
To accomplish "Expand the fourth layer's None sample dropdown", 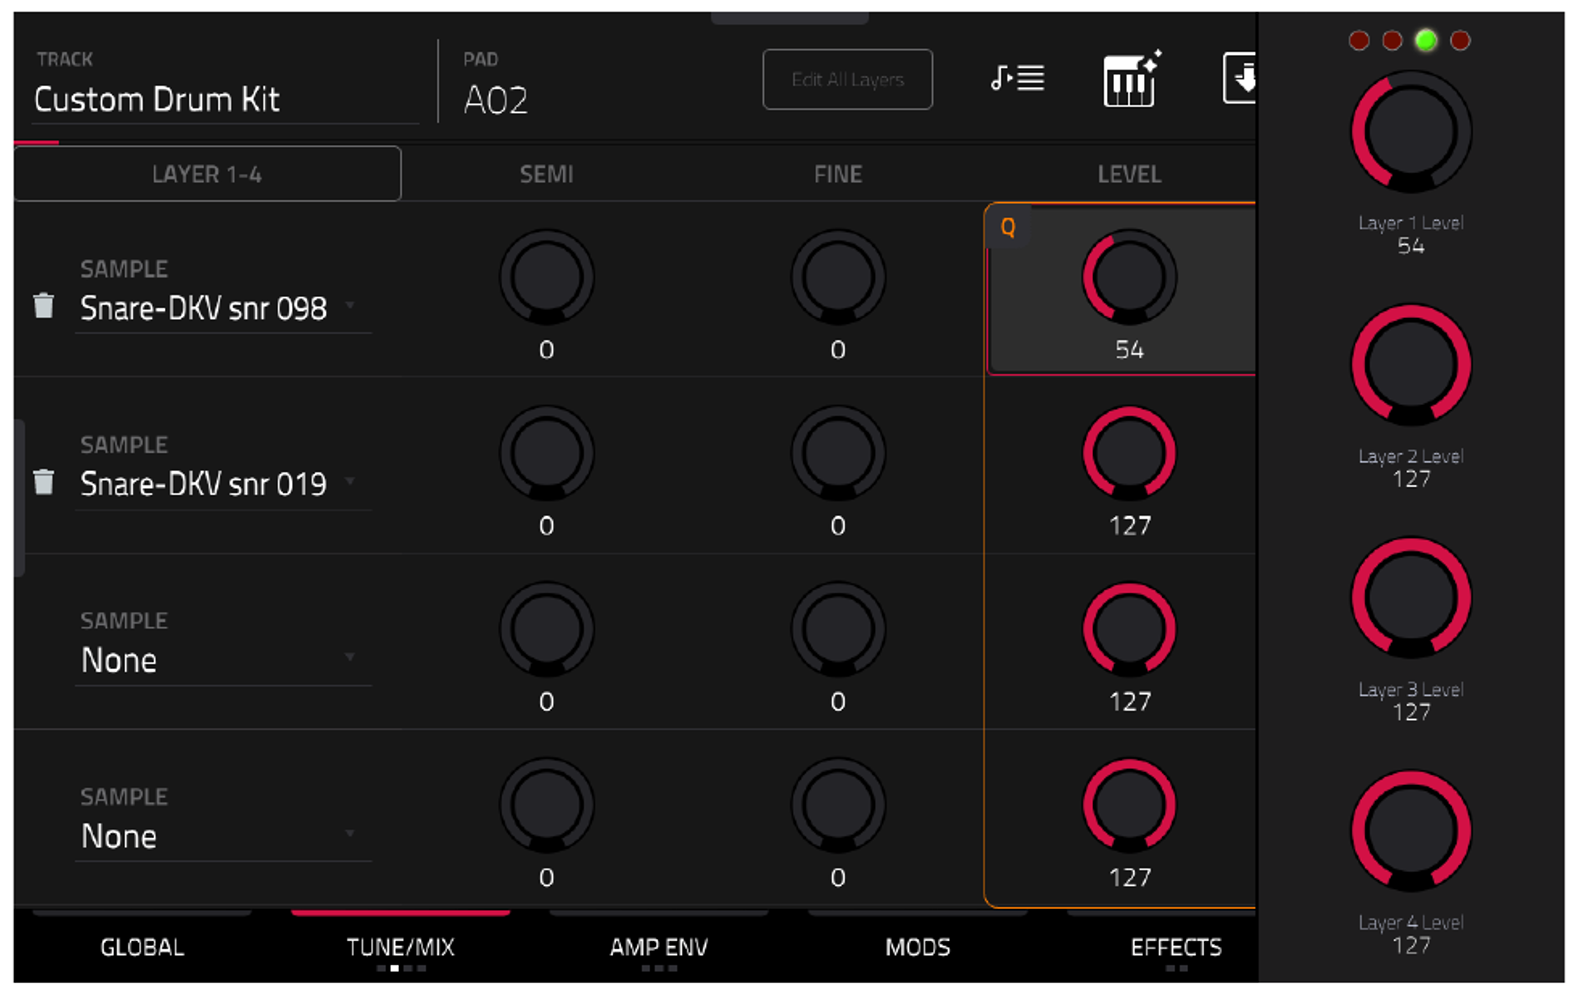I will click(223, 836).
